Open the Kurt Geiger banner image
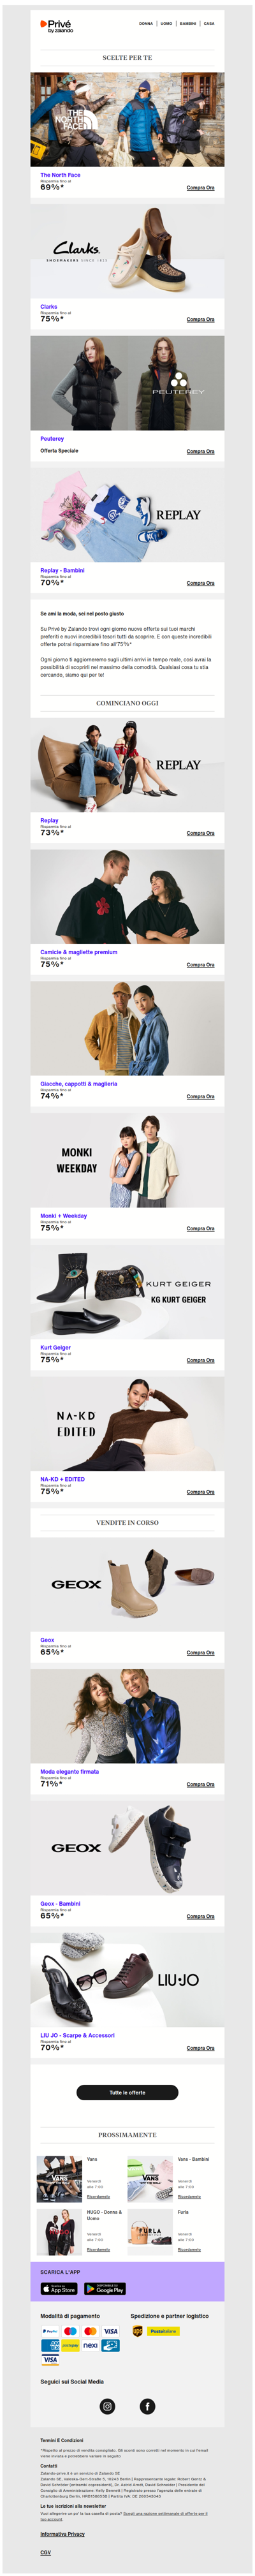This screenshot has height=2576, width=255. 127,1292
